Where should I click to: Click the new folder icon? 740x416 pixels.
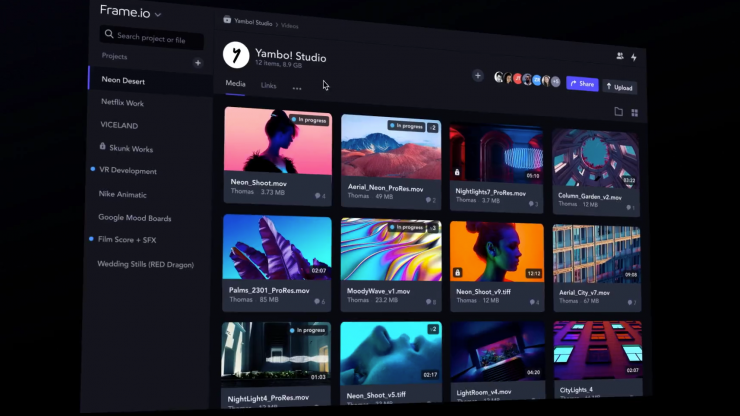[x=618, y=112]
